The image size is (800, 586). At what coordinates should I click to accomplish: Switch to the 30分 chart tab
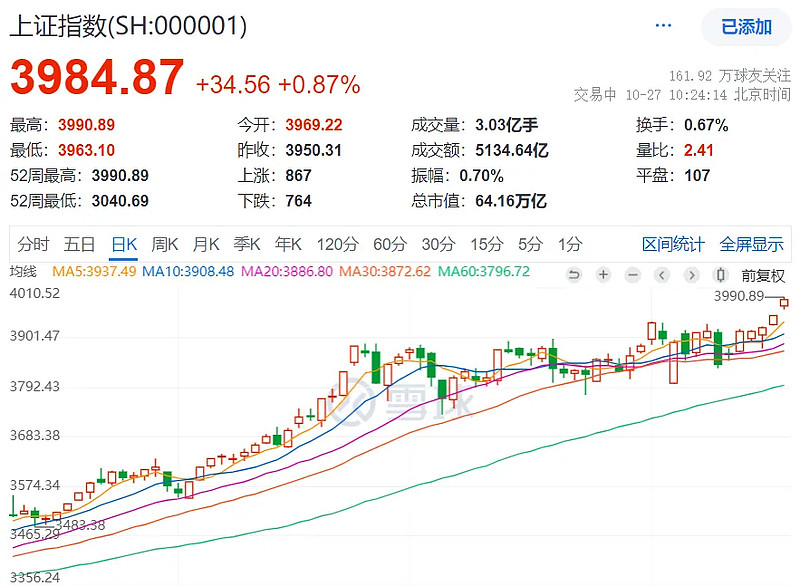(438, 244)
